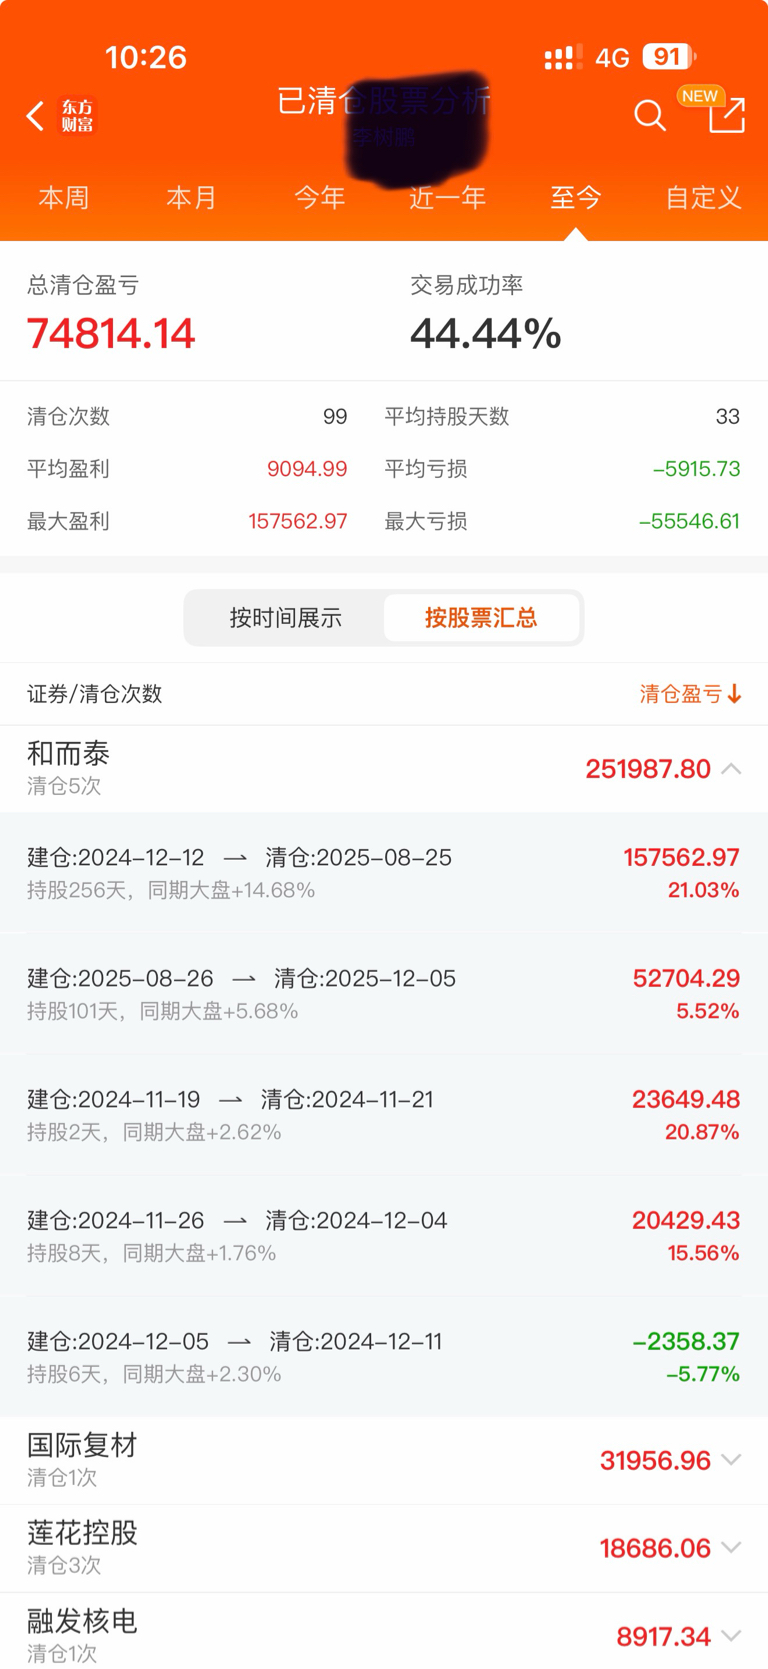Expand the 融发核电 entry
768x1669 pixels.
[731, 1636]
